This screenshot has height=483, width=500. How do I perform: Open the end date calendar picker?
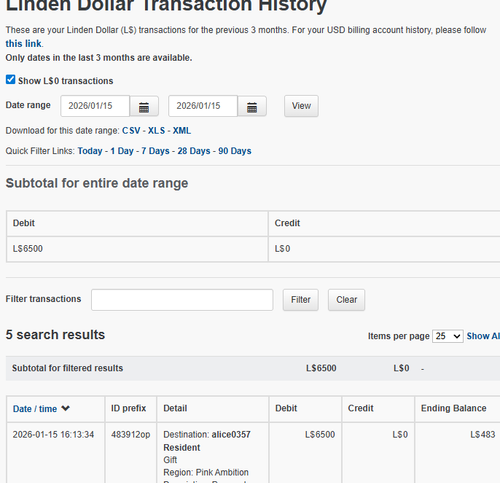point(252,106)
